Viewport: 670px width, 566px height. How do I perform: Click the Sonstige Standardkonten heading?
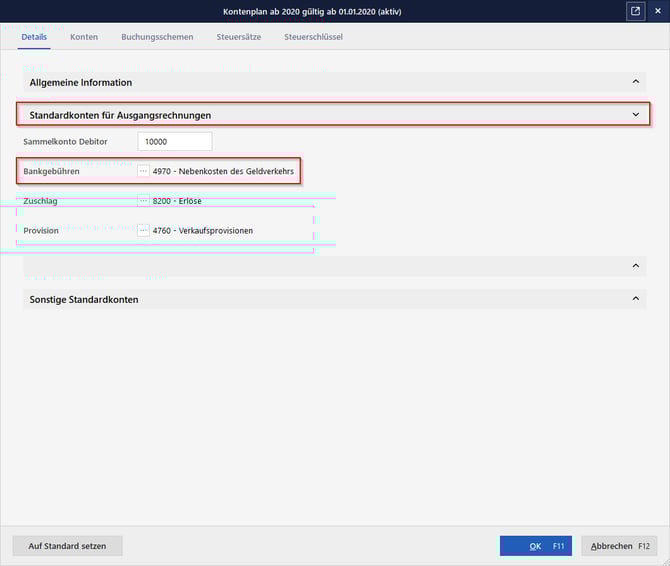click(x=84, y=299)
